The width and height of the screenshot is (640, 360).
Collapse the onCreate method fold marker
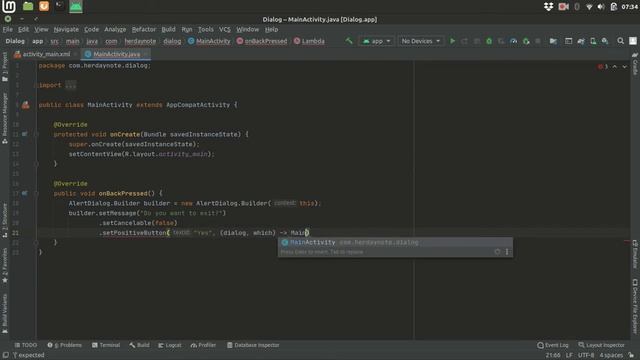pyautogui.click(x=36, y=134)
